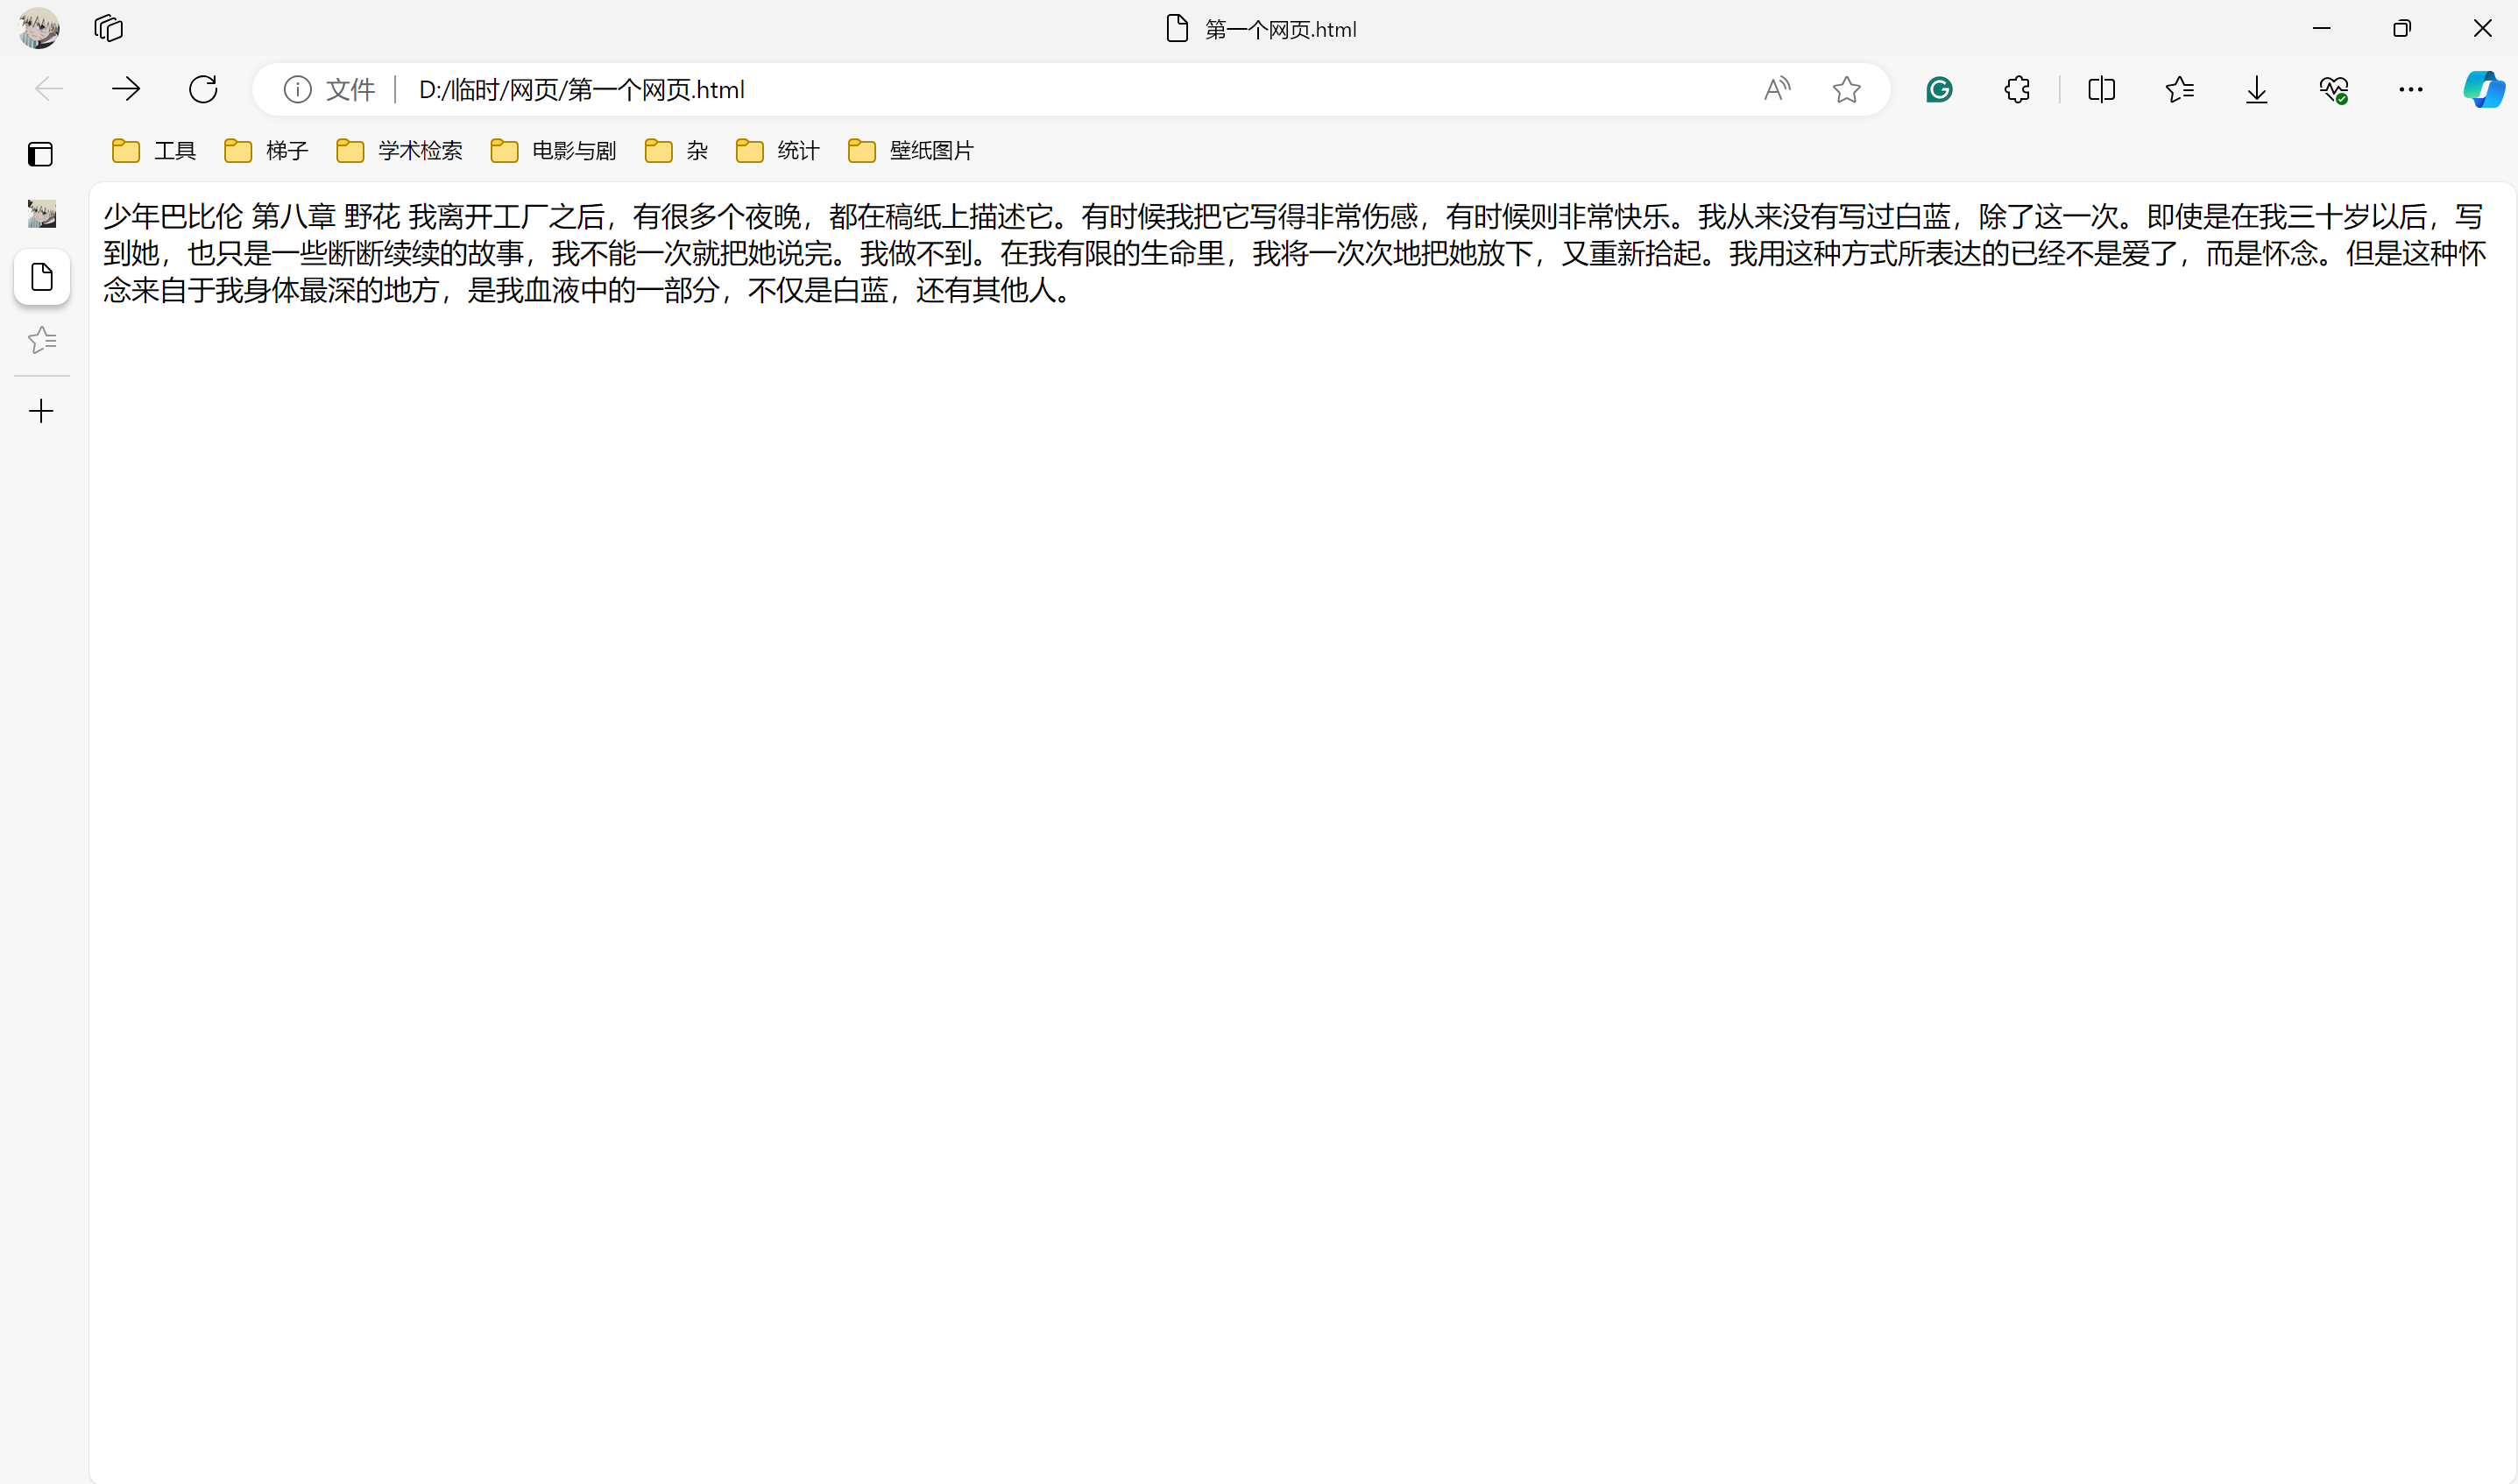Open the Favorites list button
The width and height of the screenshot is (2518, 1484).
pos(2179,89)
